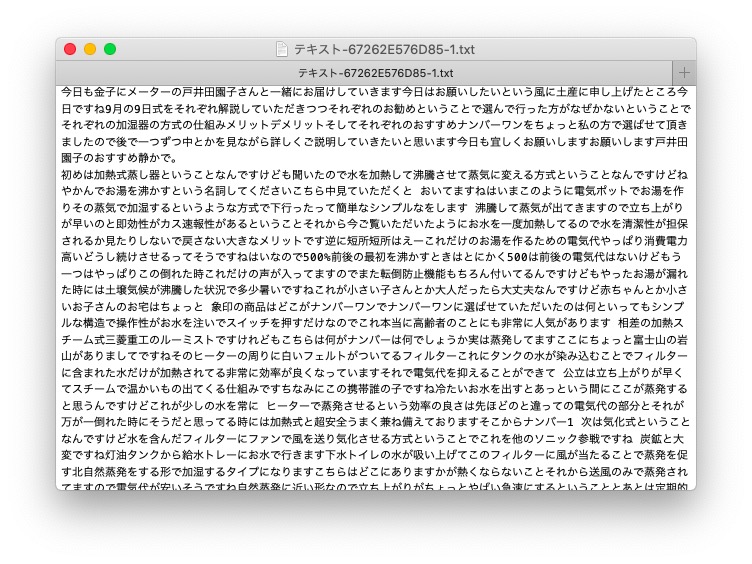Click the line starting す北自然蒸発をする形

point(375,472)
